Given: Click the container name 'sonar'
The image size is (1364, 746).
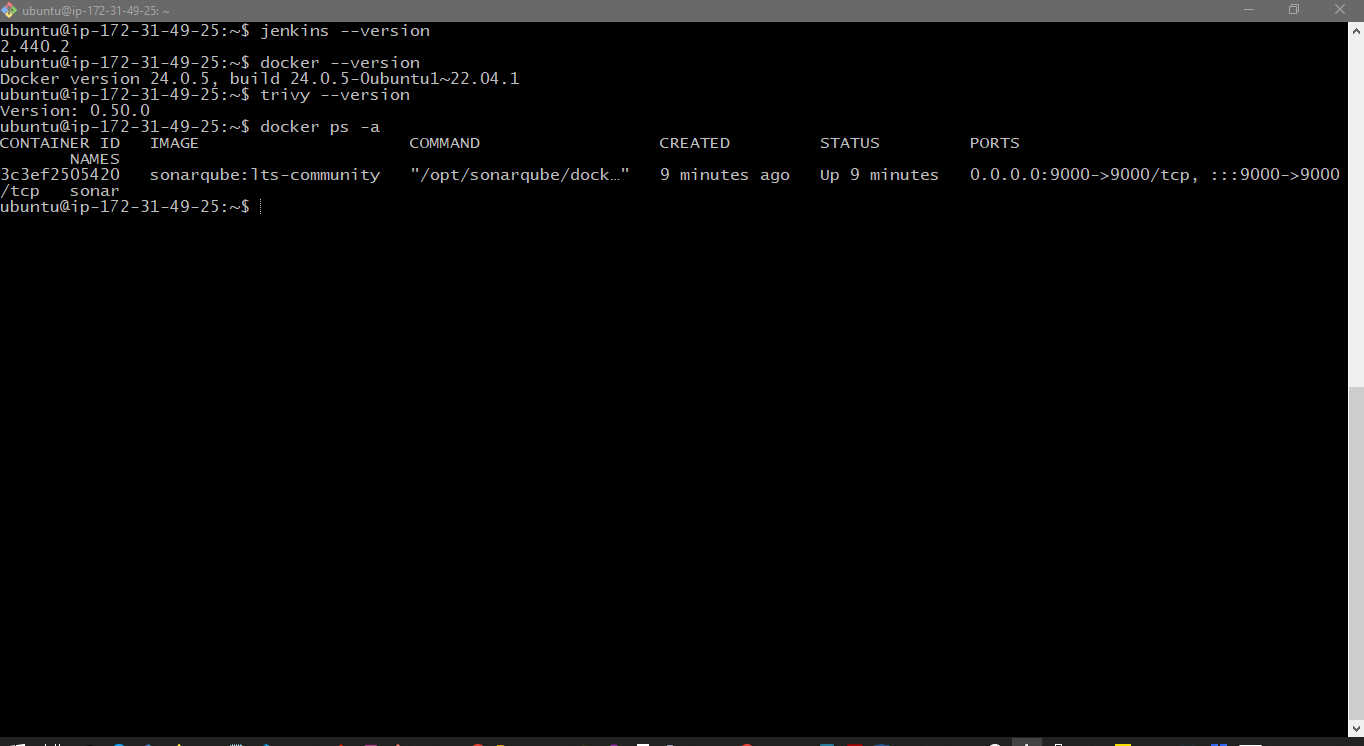Looking at the screenshot, I should click(x=94, y=191).
